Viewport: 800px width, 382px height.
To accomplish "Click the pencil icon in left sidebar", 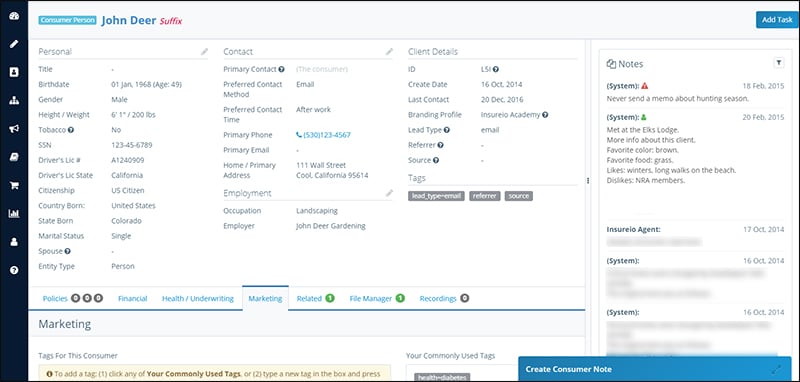I will pos(14,44).
